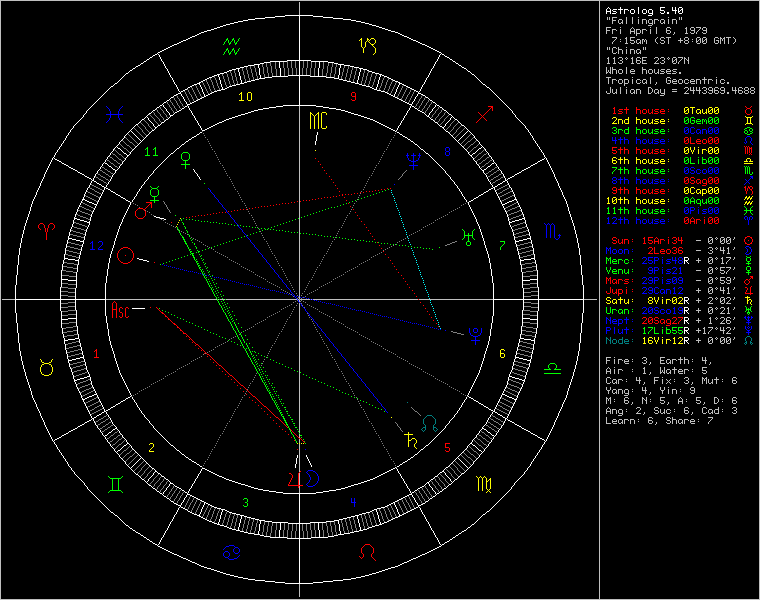Click the Libra sign glyph on wheel

(552, 368)
